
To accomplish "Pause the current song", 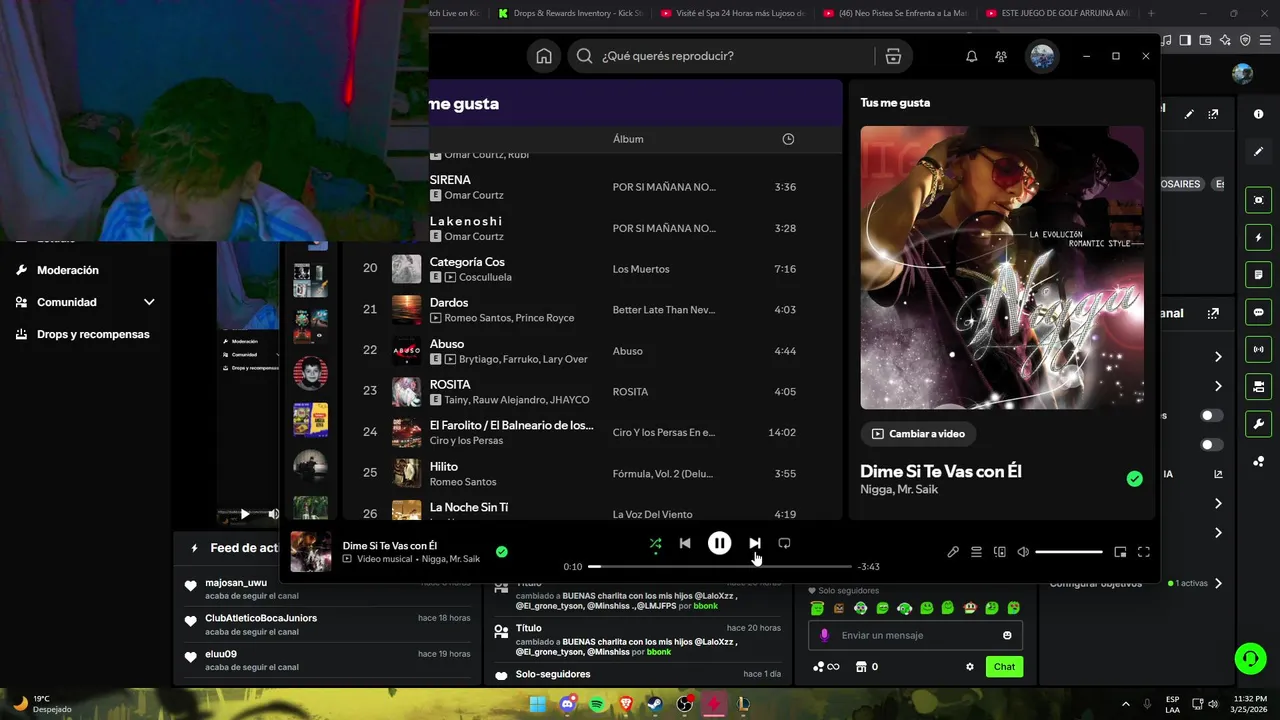I will 719,543.
